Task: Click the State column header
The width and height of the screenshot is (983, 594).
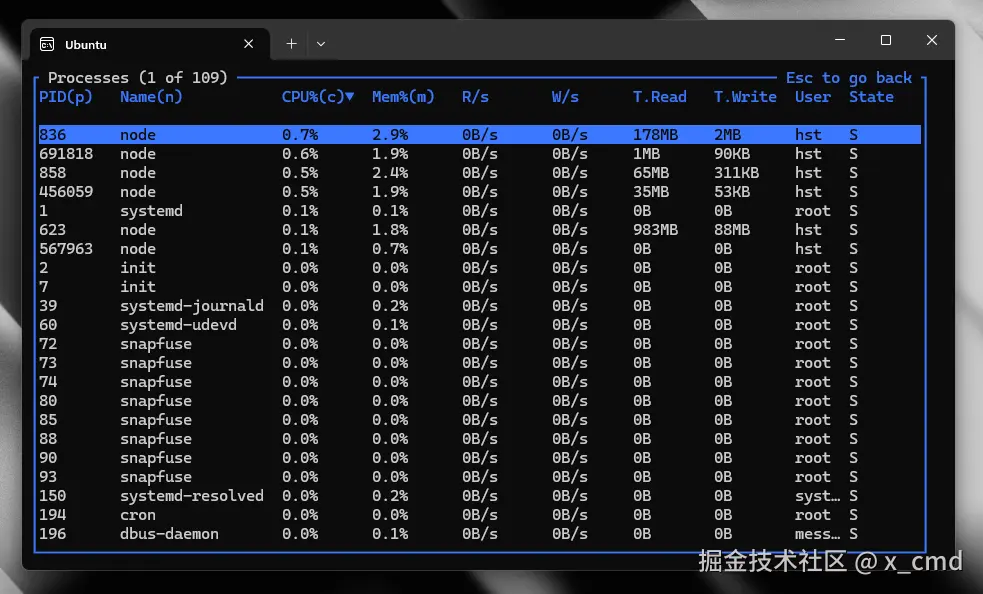Action: [871, 97]
